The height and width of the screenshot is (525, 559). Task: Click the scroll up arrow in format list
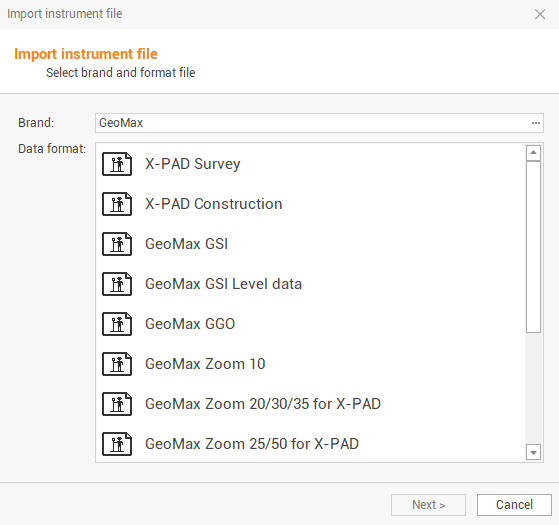pos(533,153)
